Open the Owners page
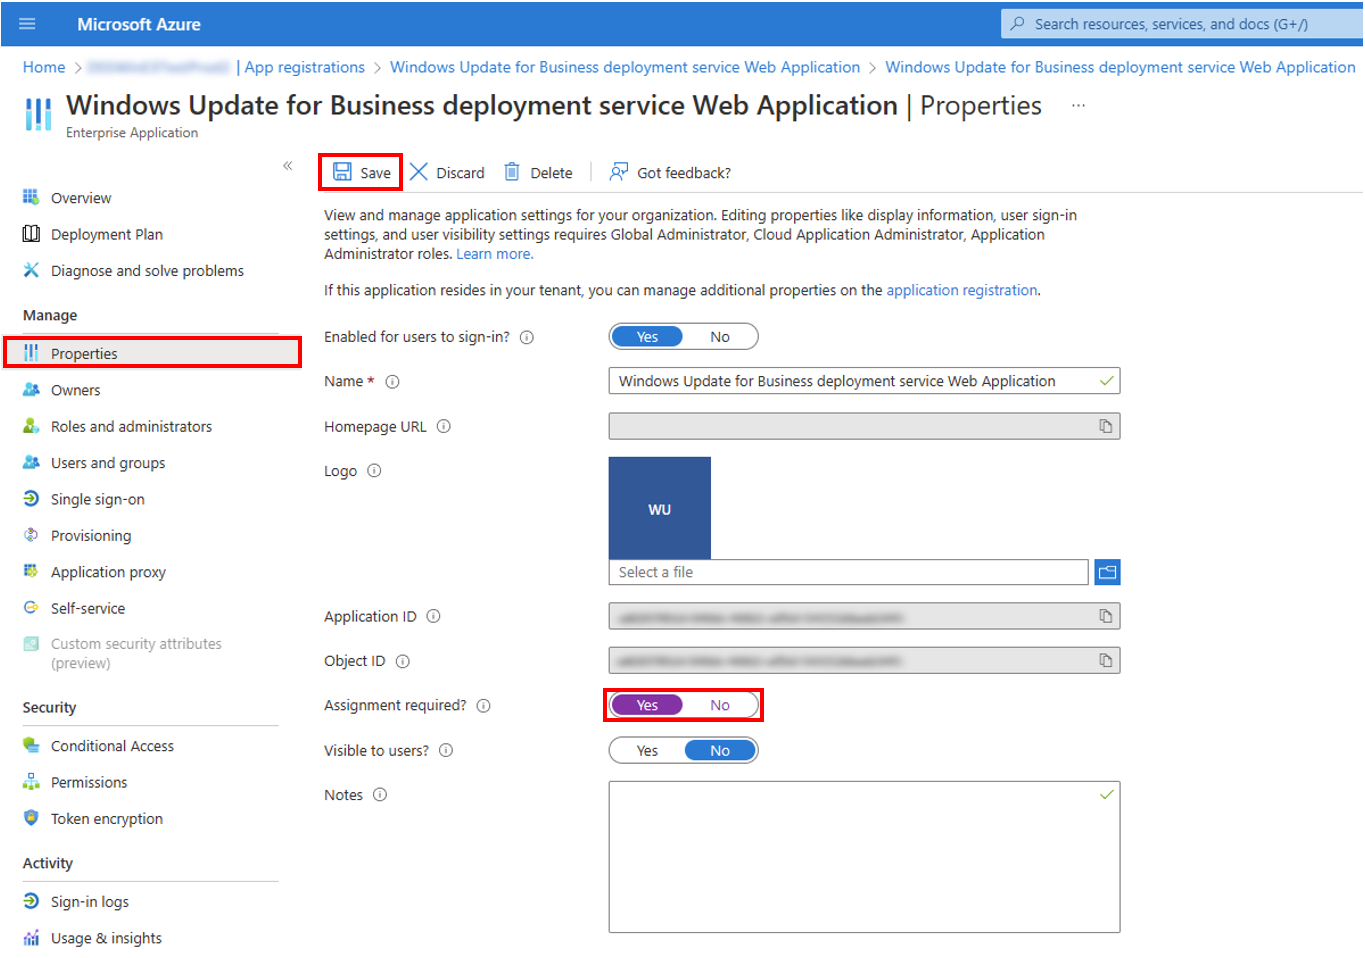Viewport: 1365px width, 958px height. coord(76,390)
